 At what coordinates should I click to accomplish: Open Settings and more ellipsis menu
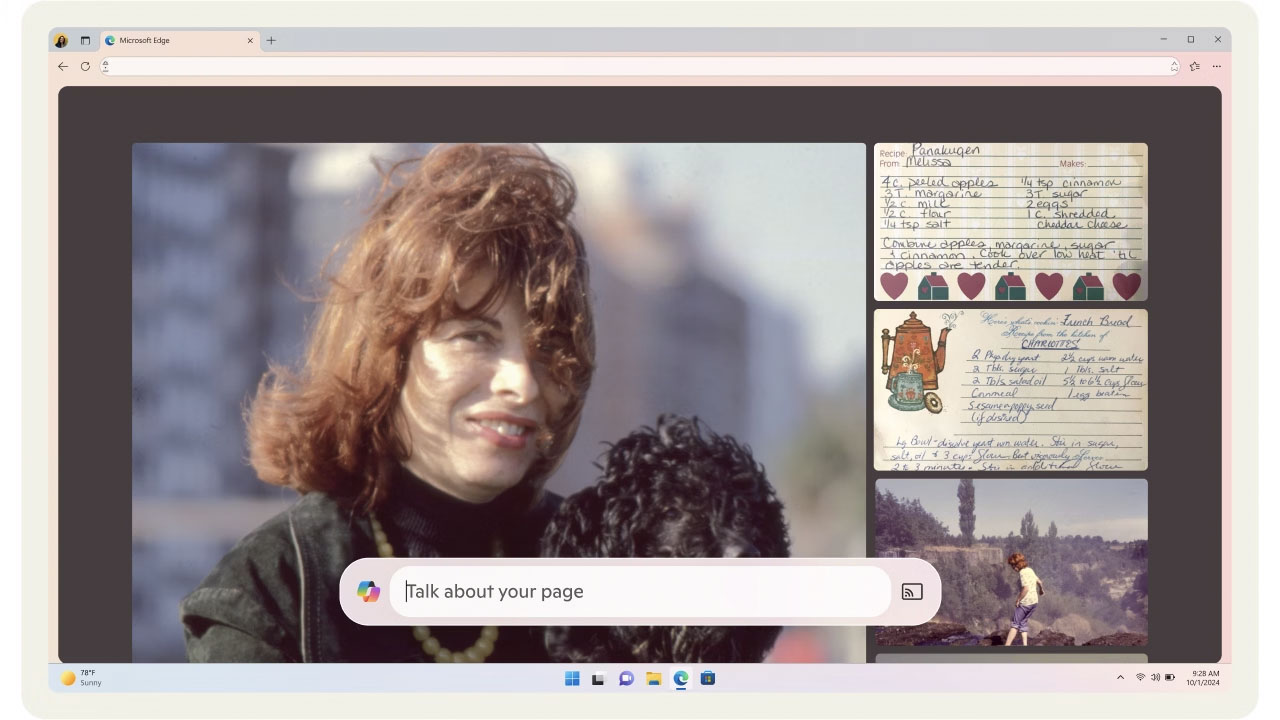(x=1217, y=66)
